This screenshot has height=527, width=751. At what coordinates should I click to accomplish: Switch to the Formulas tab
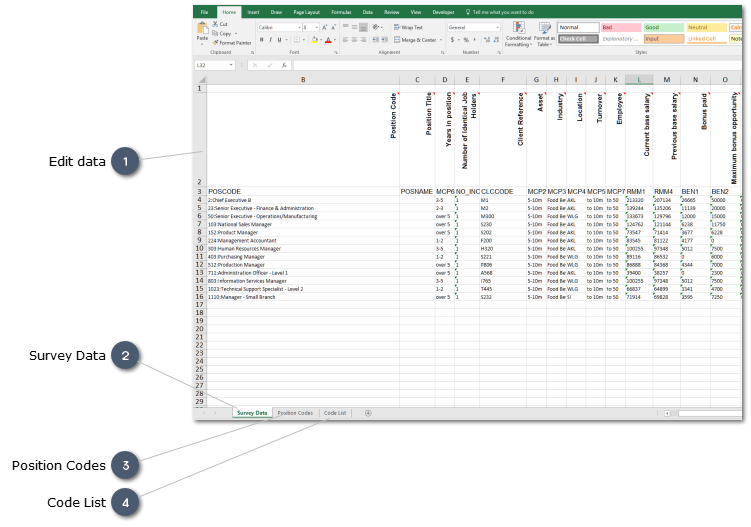pos(341,12)
